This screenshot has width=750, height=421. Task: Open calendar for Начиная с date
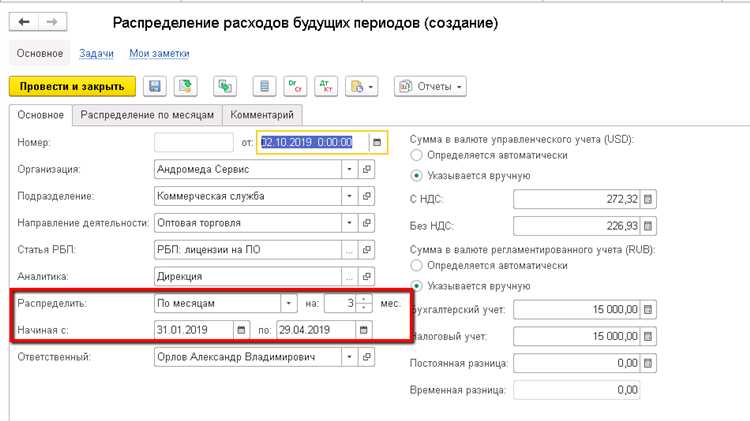242,330
